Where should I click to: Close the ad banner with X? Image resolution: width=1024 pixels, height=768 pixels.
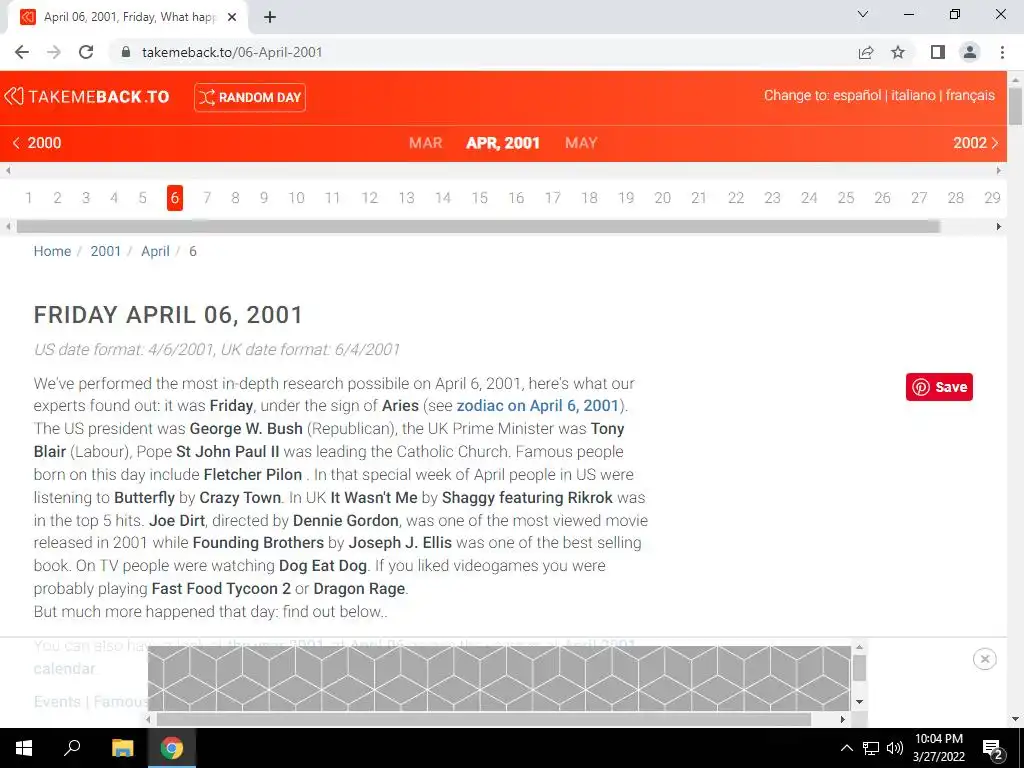985,659
